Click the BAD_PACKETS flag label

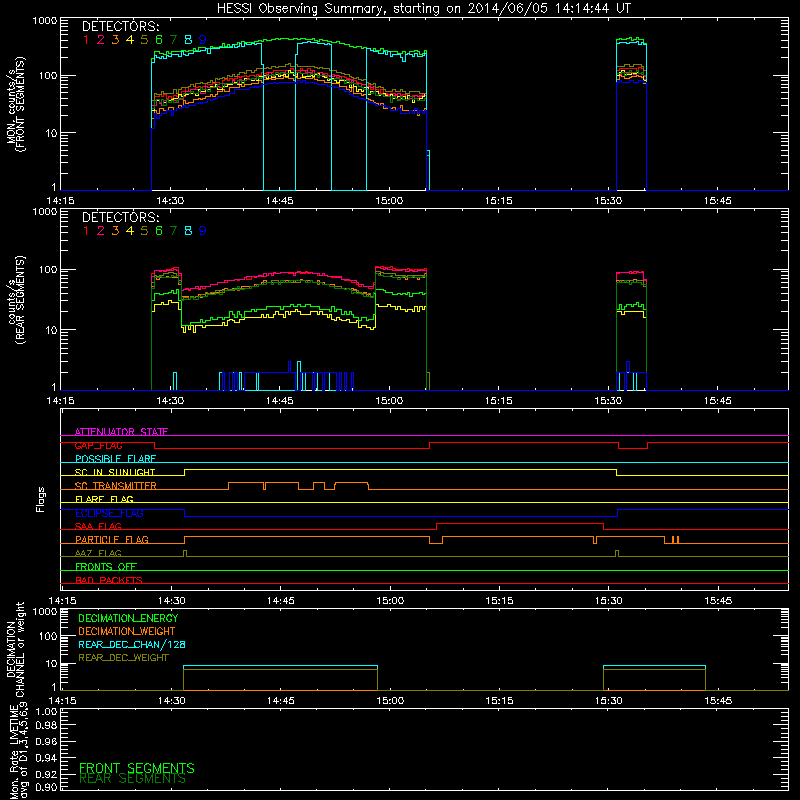coord(109,580)
